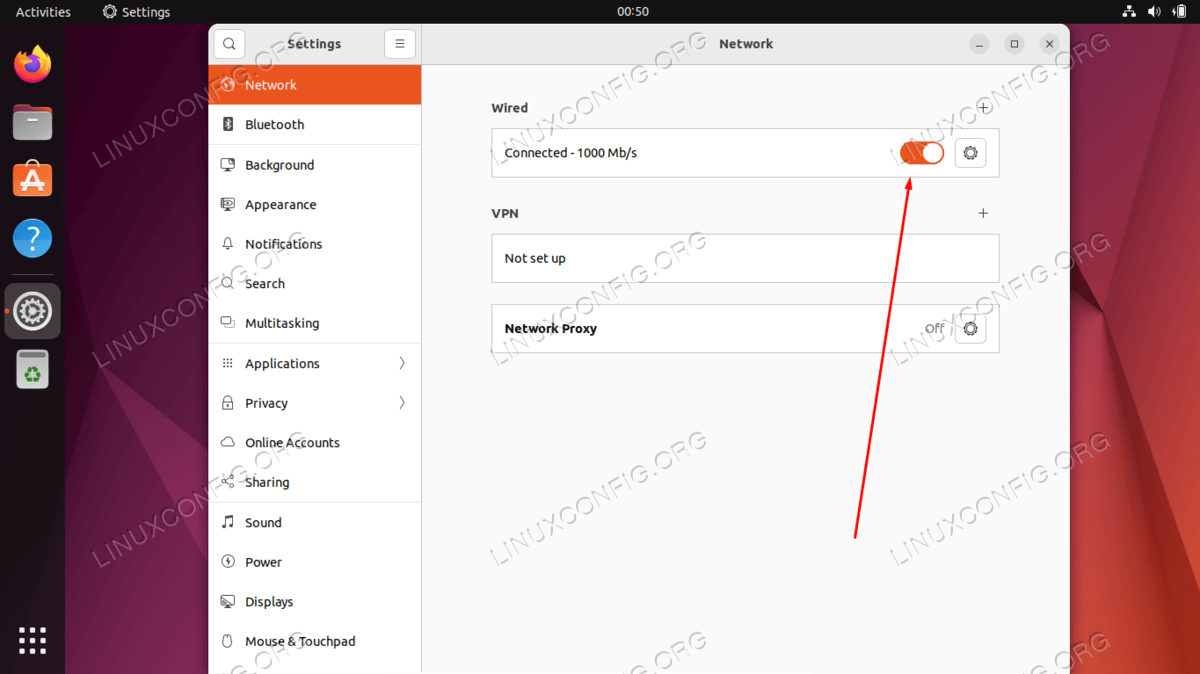Viewport: 1200px width, 674px height.
Task: Click the Bluetooth icon in sidebar
Action: pyautogui.click(x=227, y=125)
